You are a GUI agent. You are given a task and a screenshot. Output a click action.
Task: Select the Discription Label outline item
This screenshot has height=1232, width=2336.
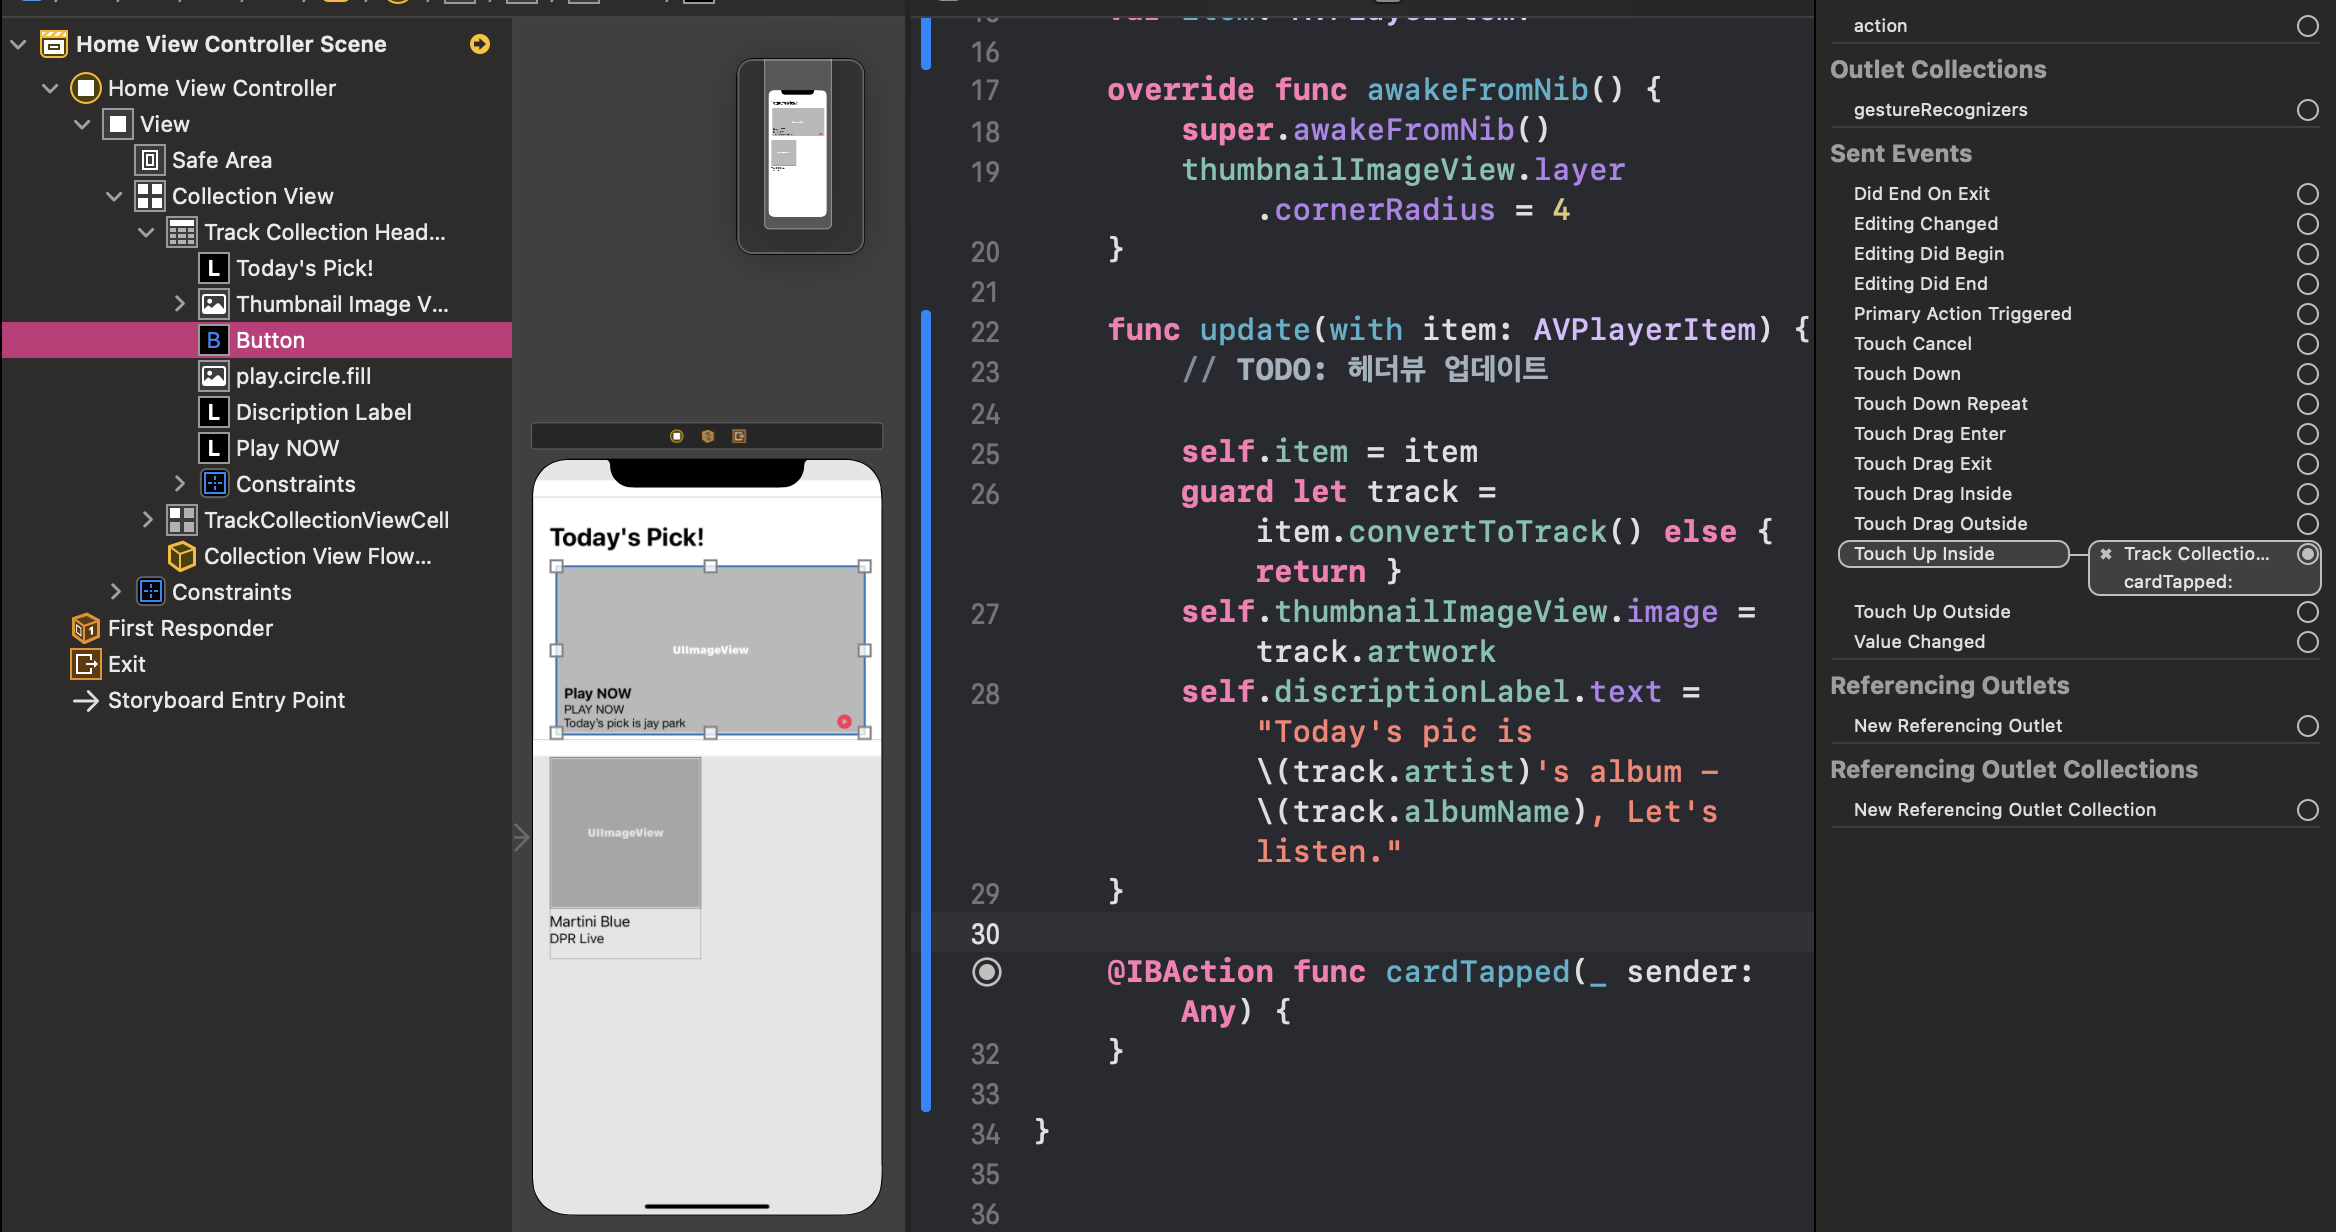[323, 412]
